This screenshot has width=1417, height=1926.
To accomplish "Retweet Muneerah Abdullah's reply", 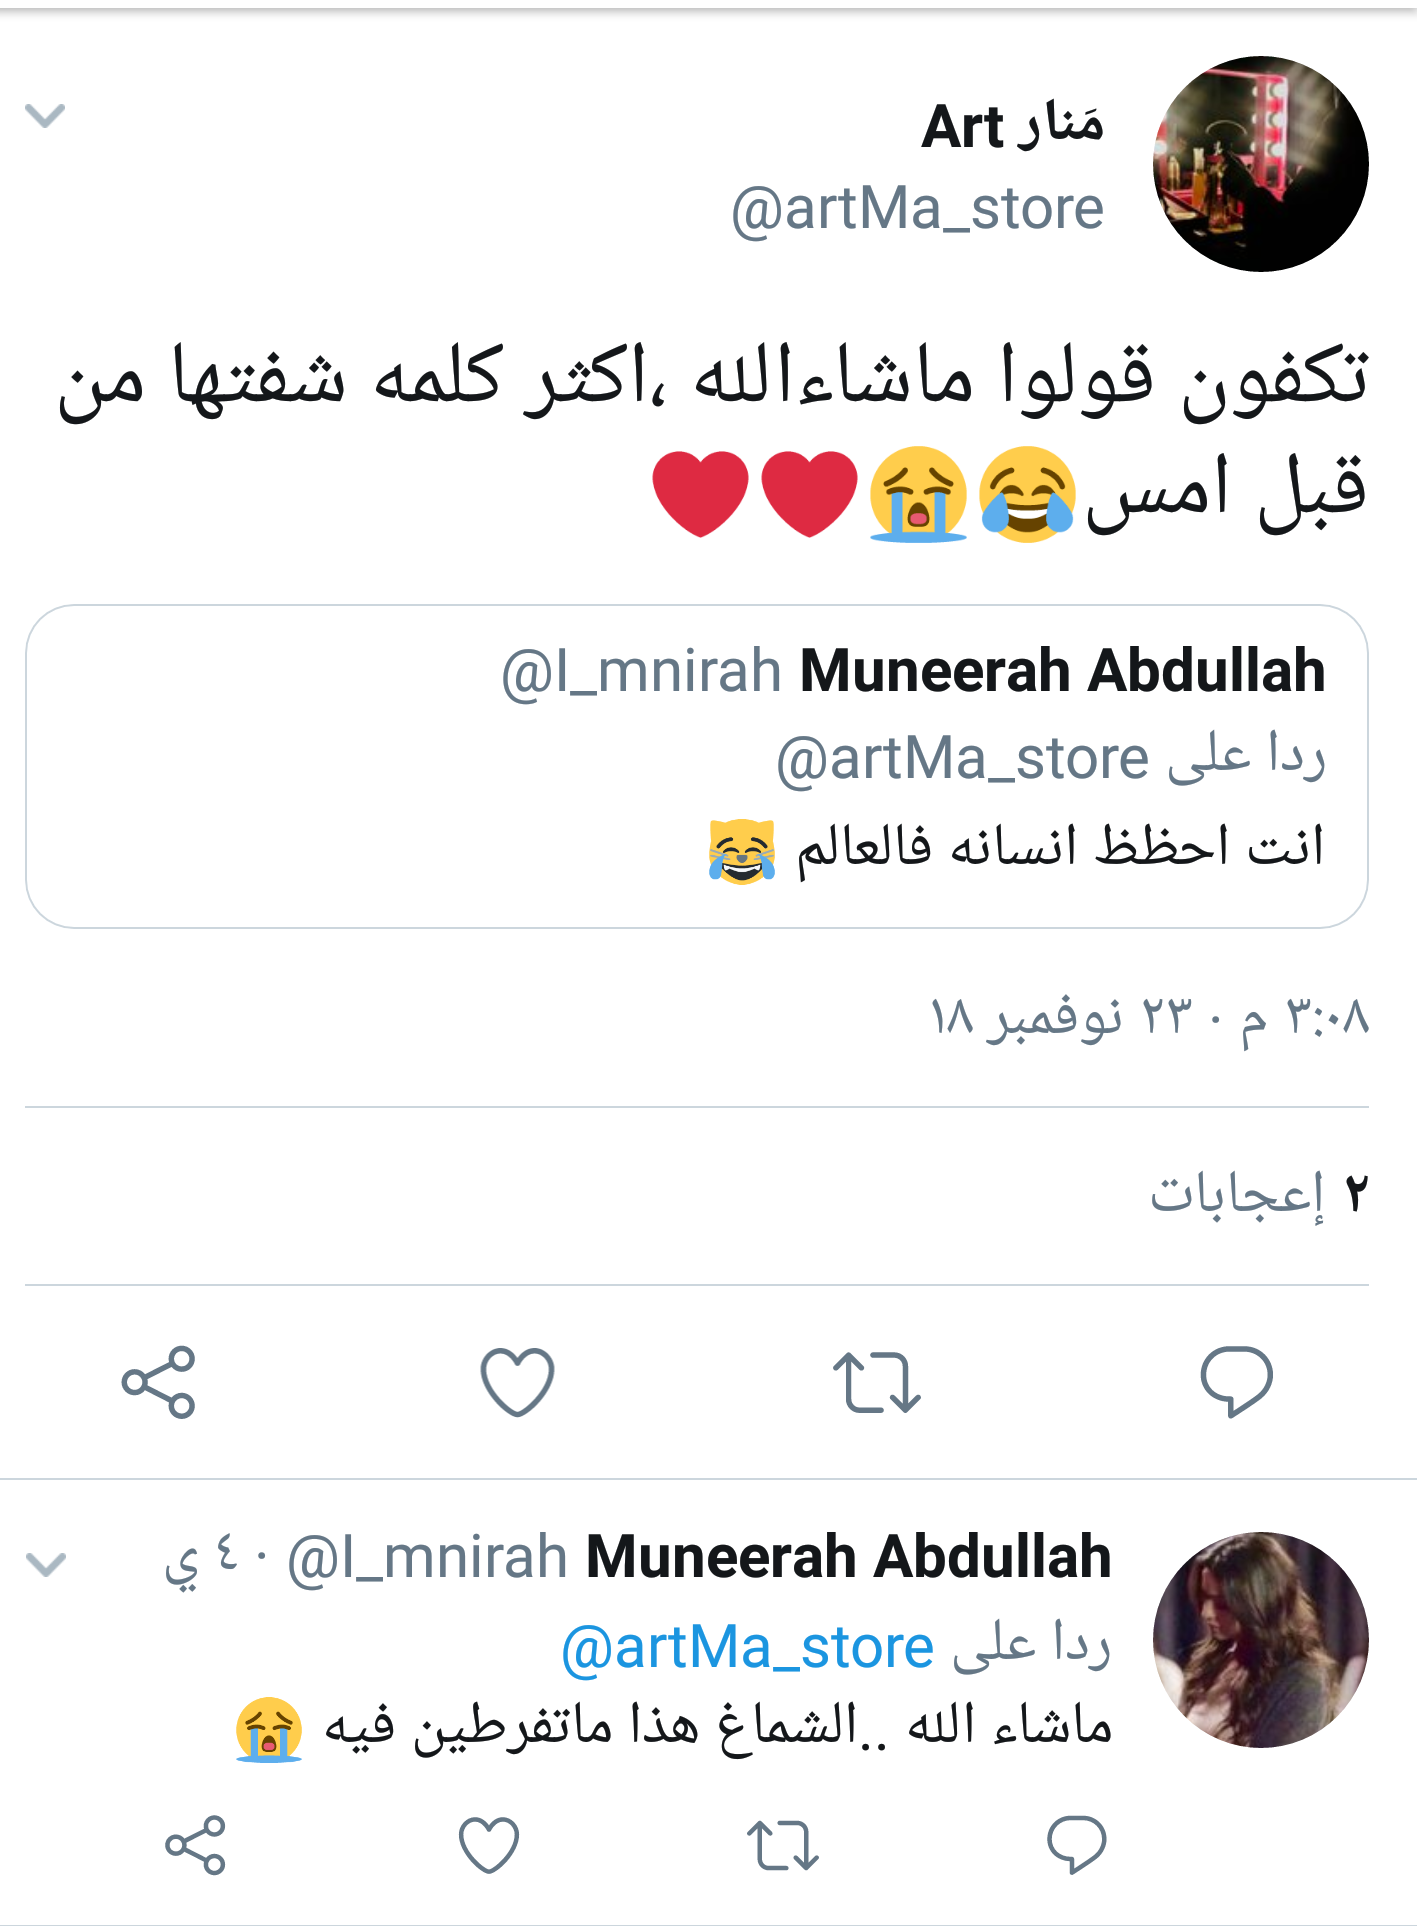I will [x=782, y=1844].
